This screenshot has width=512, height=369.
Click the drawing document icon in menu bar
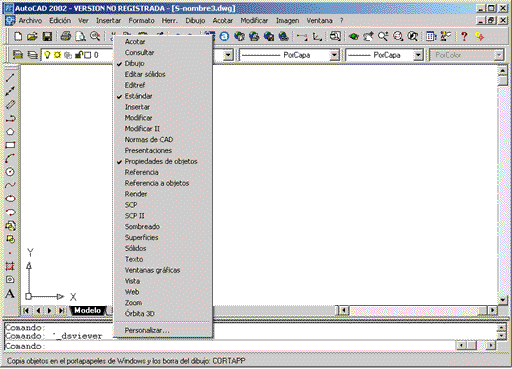coord(10,21)
